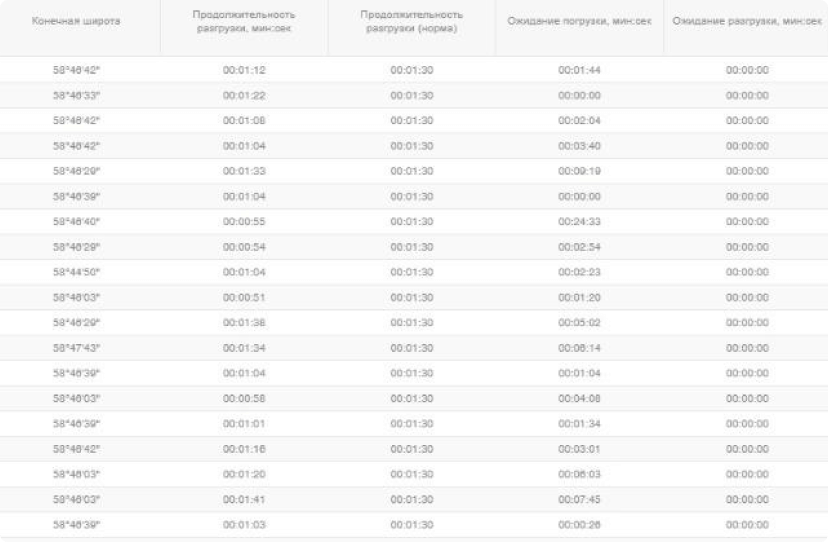
Task: Click the loading wait value 00:07:45
Action: (x=579, y=499)
